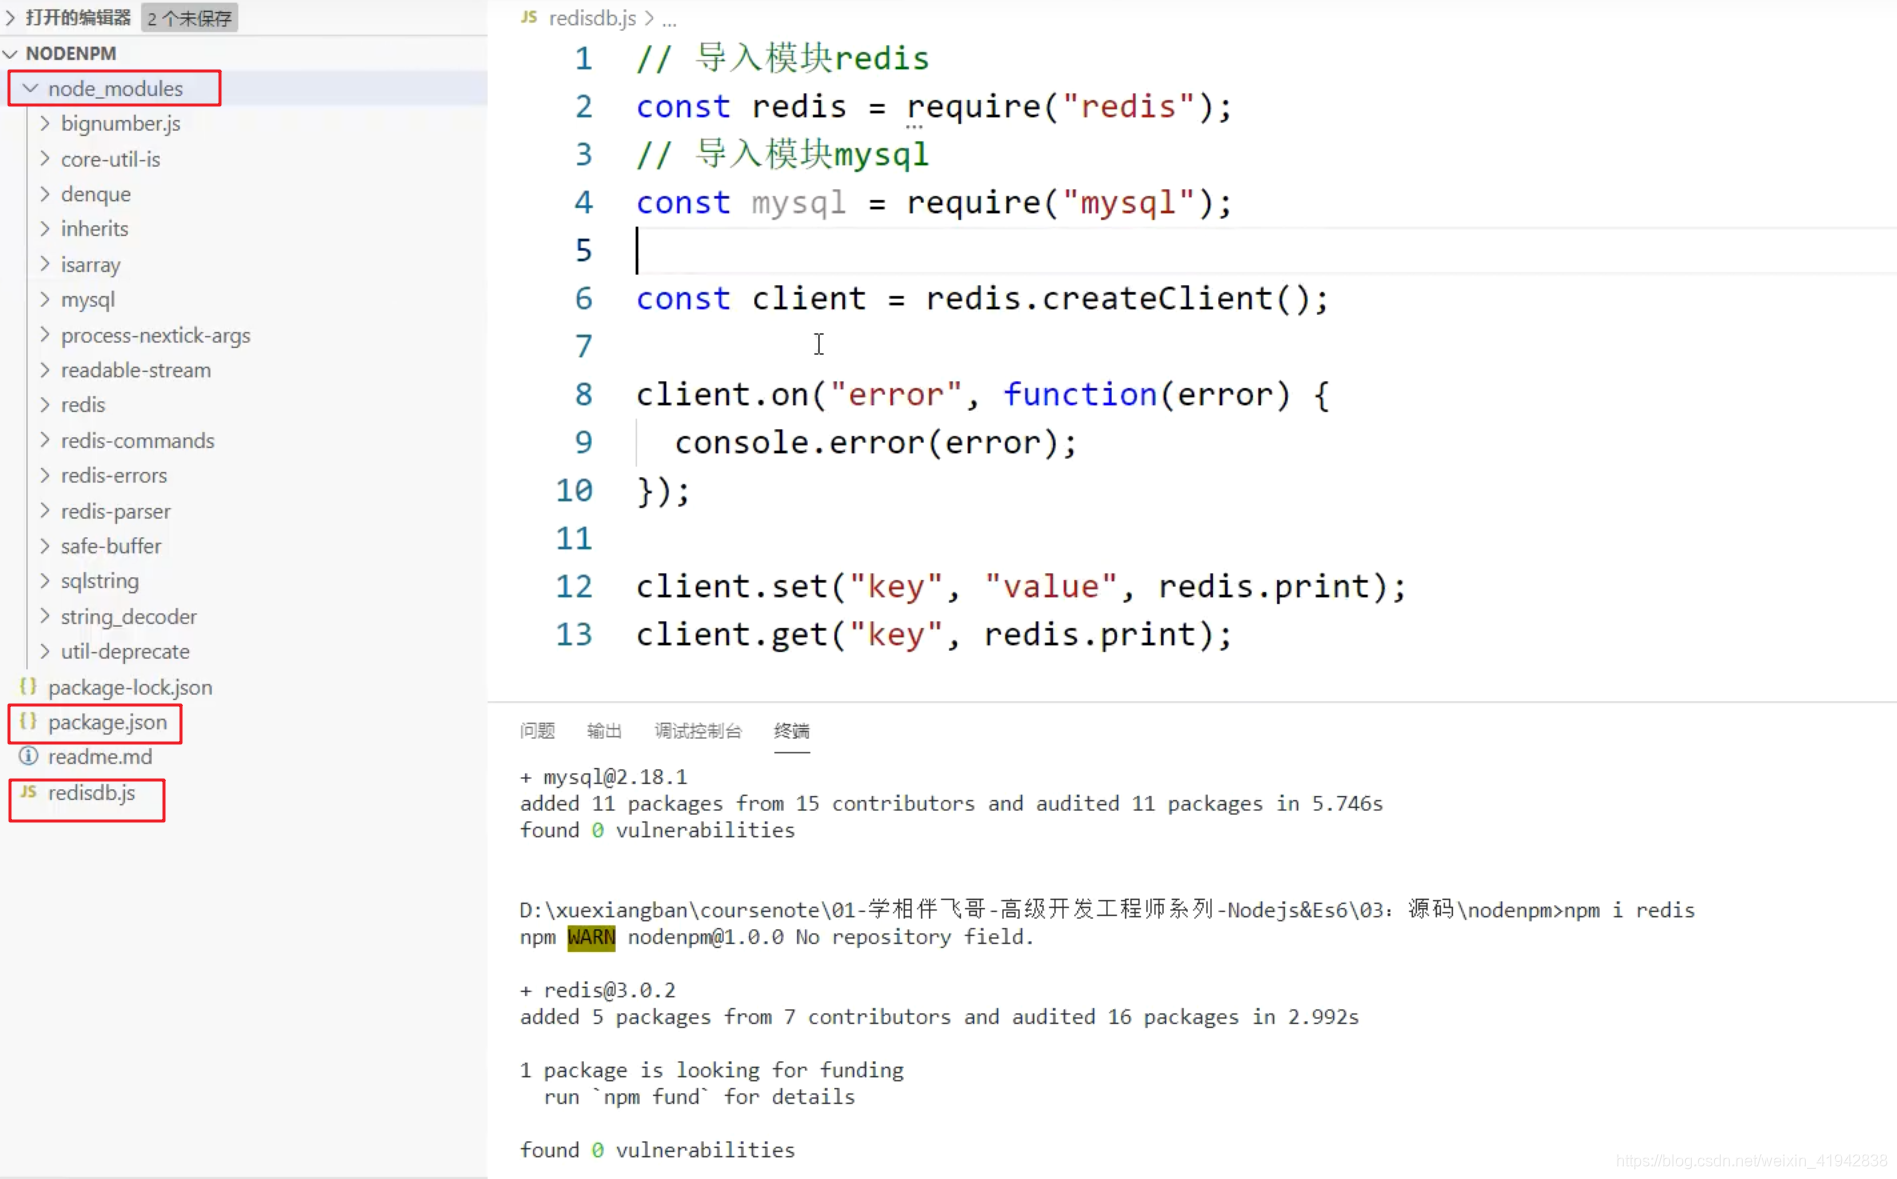The image size is (1897, 1179).
Task: Click the JS icon in the breadcrumb
Action: (529, 17)
